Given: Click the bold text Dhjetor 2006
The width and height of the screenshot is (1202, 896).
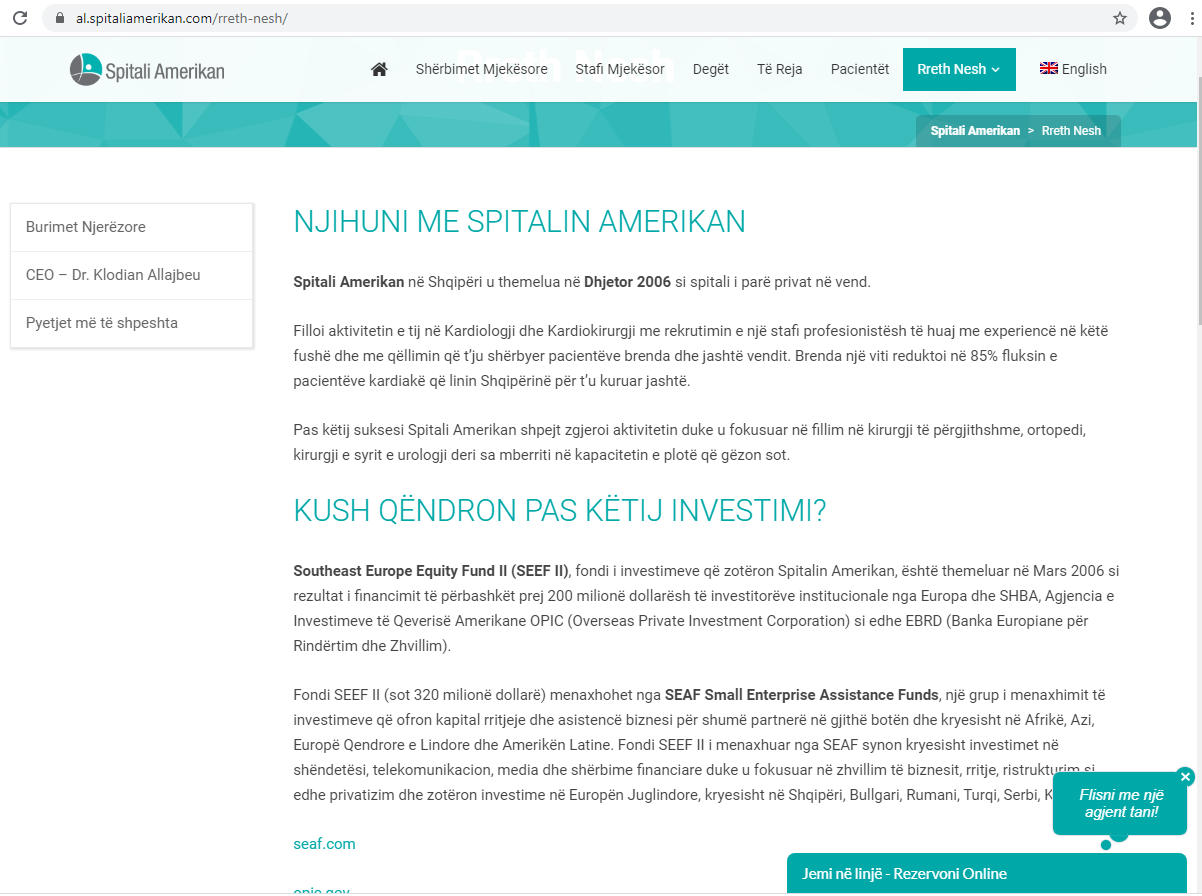Looking at the screenshot, I should click(627, 282).
